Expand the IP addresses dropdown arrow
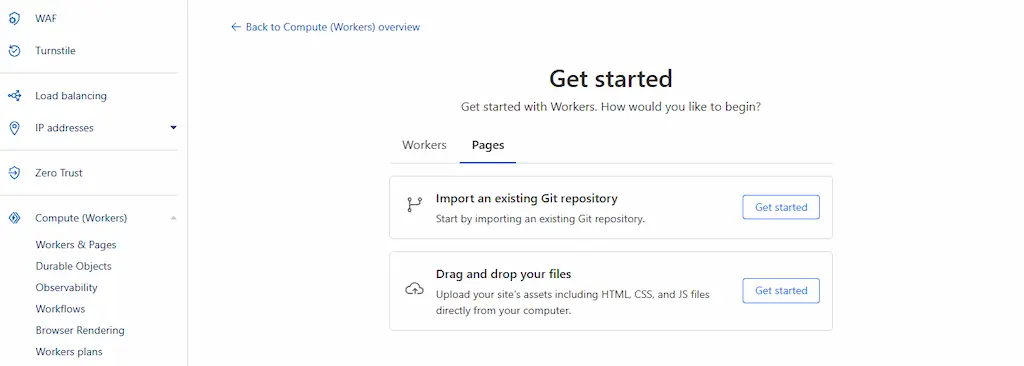The width and height of the screenshot is (1024, 366). [174, 127]
